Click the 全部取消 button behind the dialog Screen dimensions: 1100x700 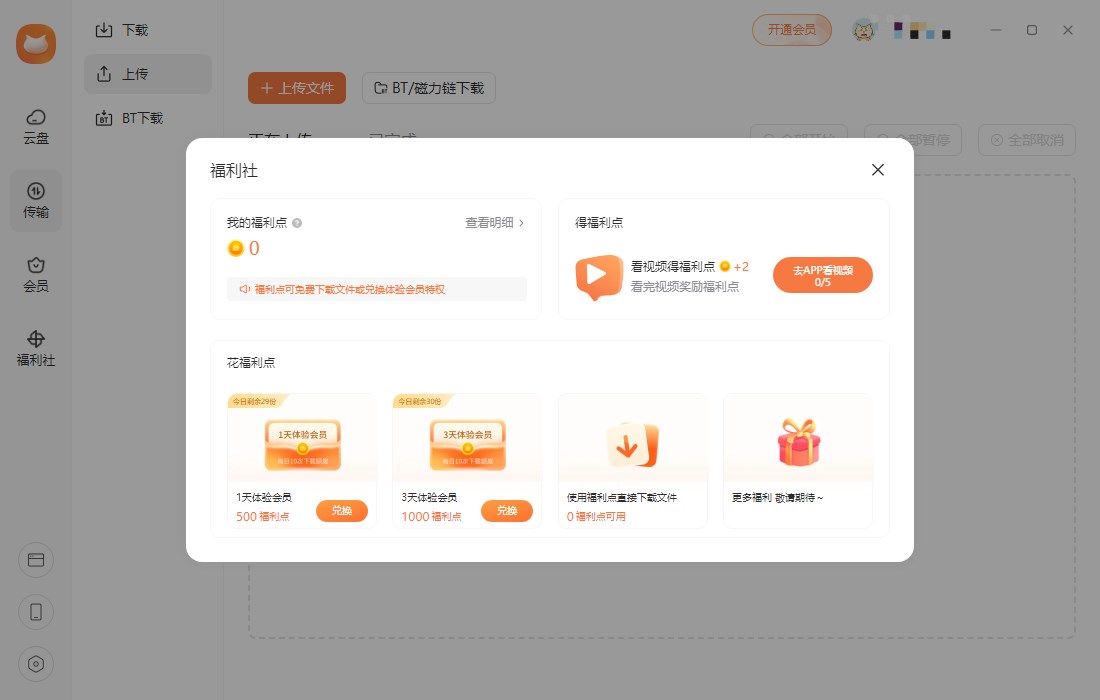point(1027,140)
